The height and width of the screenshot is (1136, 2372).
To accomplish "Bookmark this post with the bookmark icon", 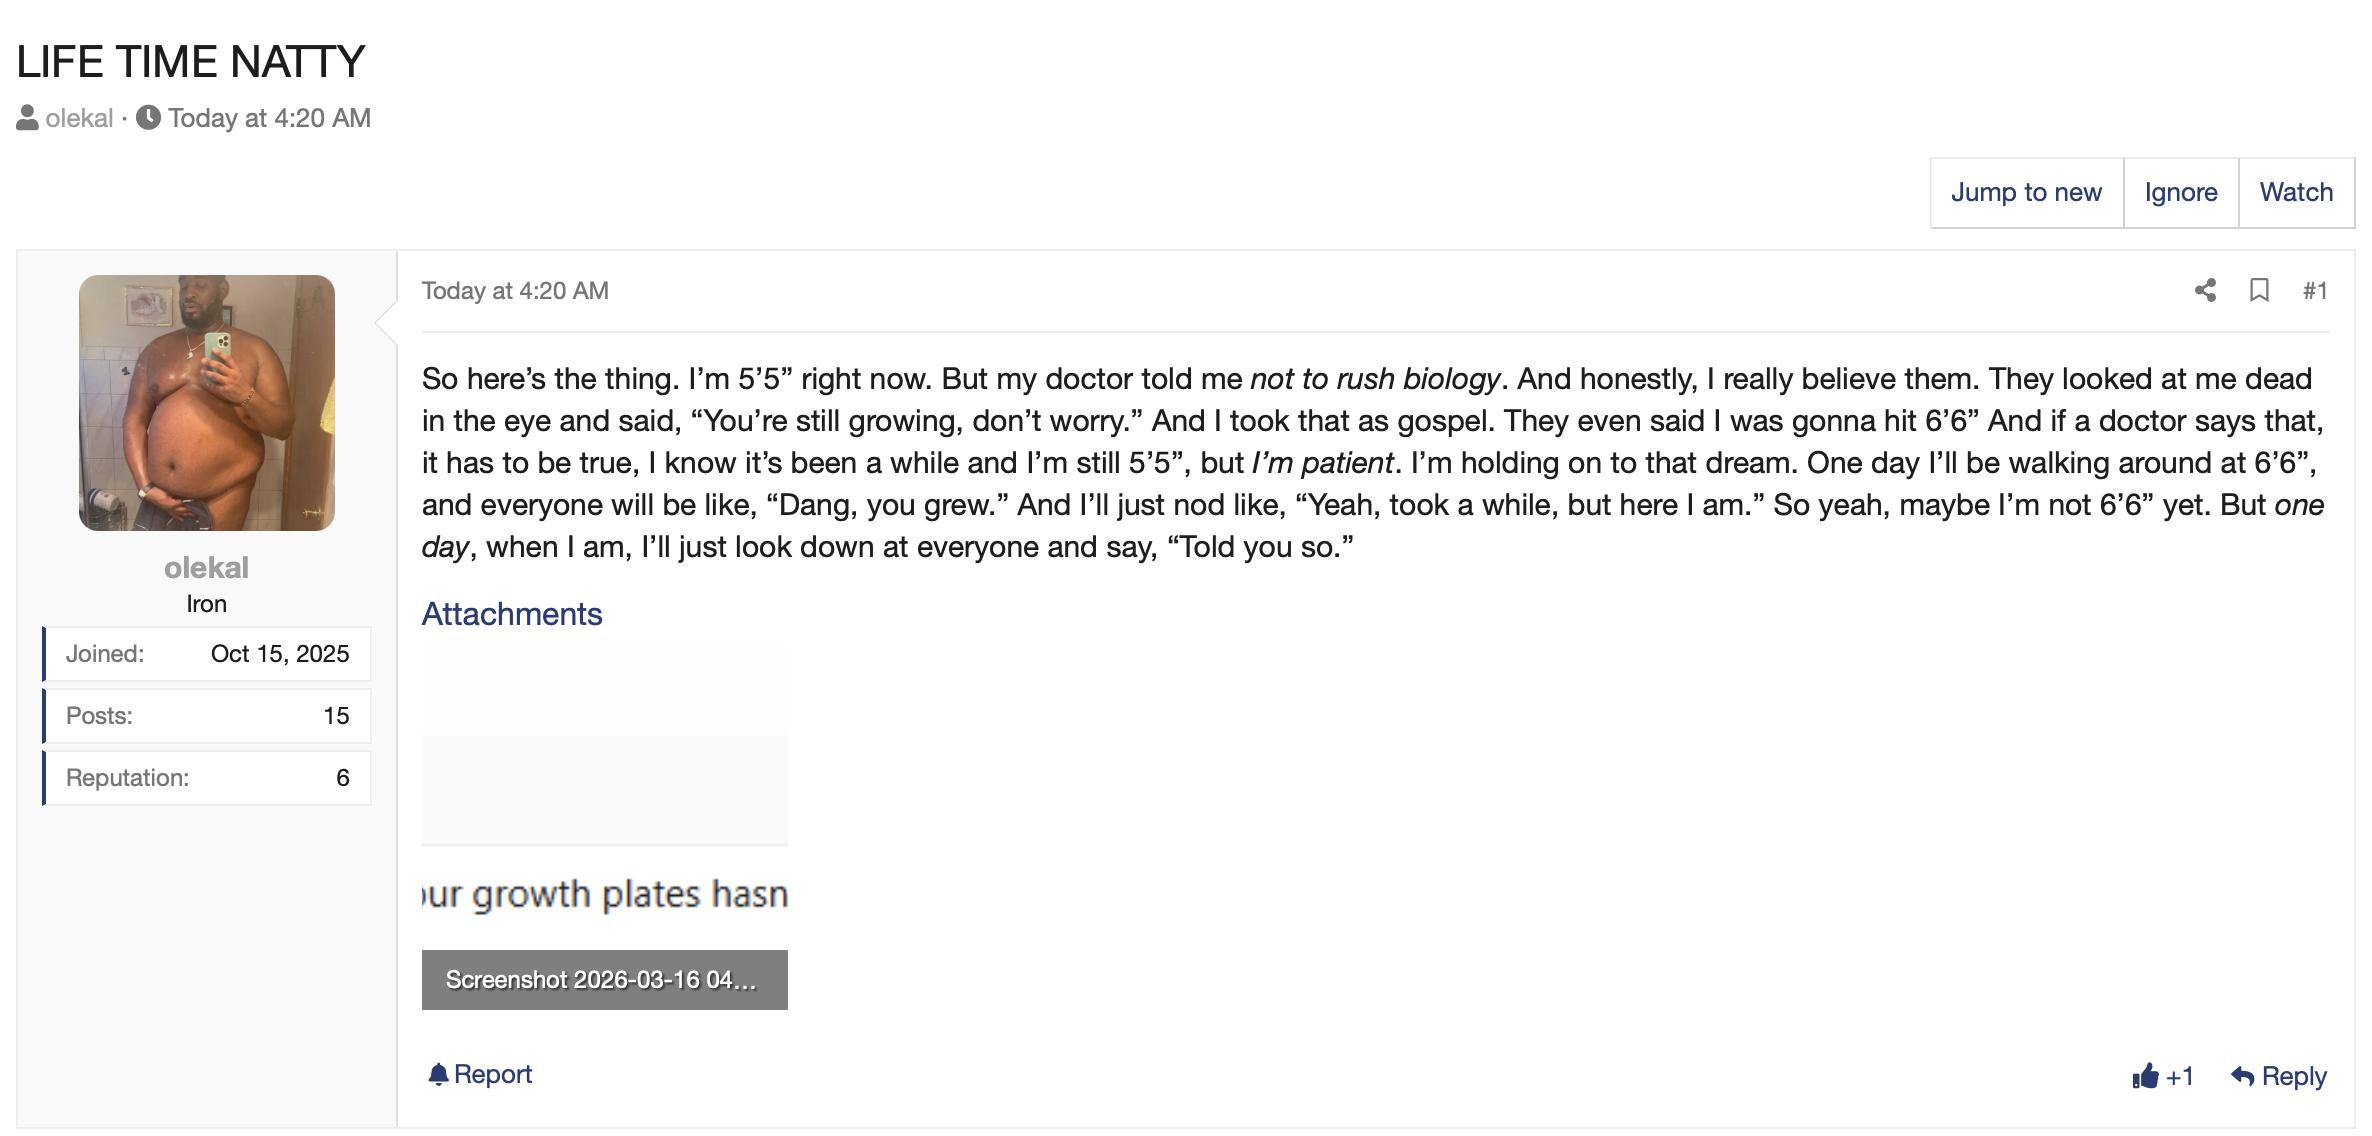I will [2259, 290].
